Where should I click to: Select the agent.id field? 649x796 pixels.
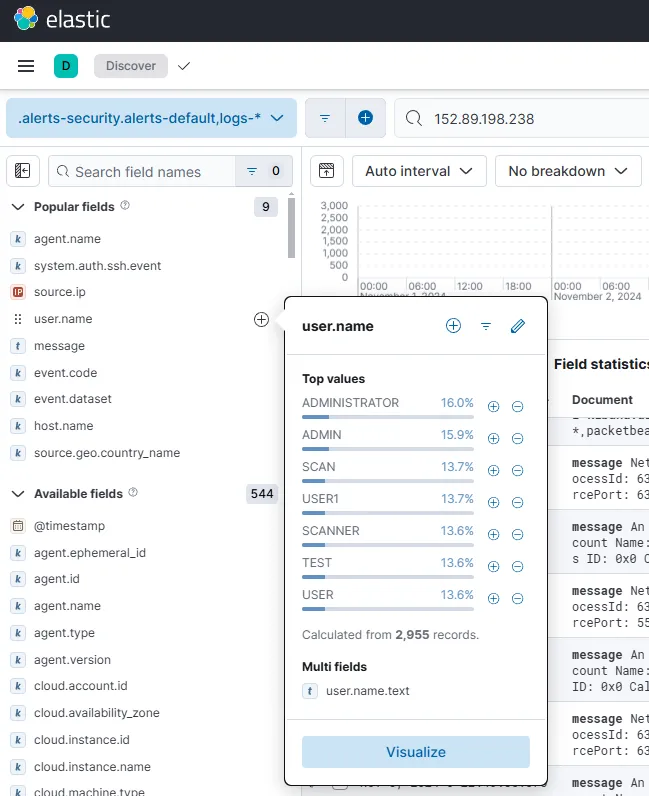[57, 579]
